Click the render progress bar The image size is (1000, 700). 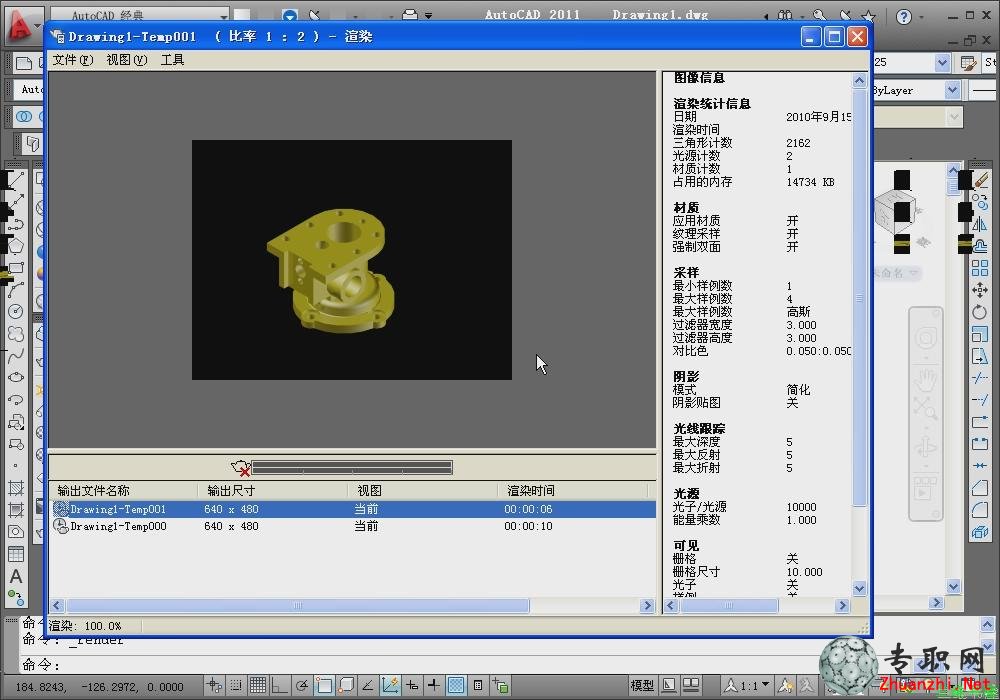click(352, 468)
